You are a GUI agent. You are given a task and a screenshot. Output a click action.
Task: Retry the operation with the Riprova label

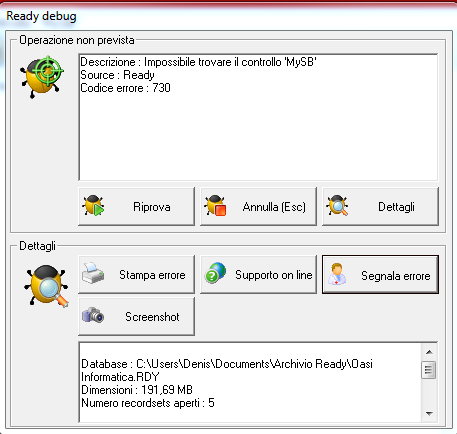click(152, 207)
